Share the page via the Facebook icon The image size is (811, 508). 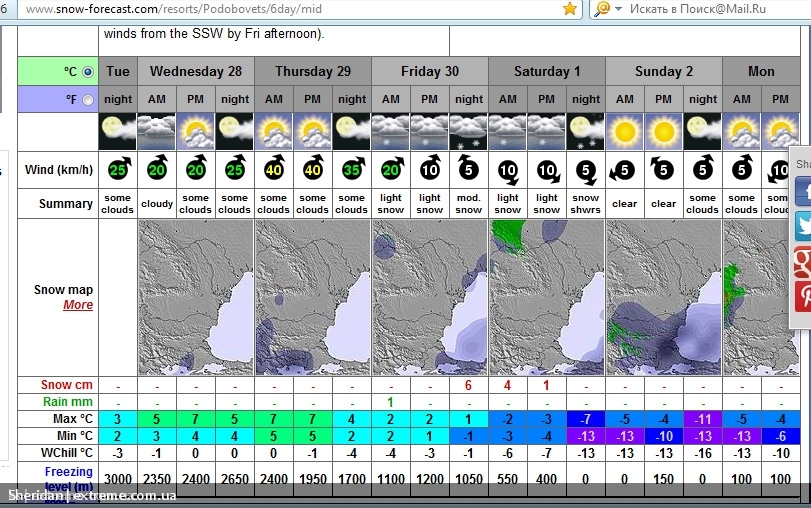click(803, 191)
